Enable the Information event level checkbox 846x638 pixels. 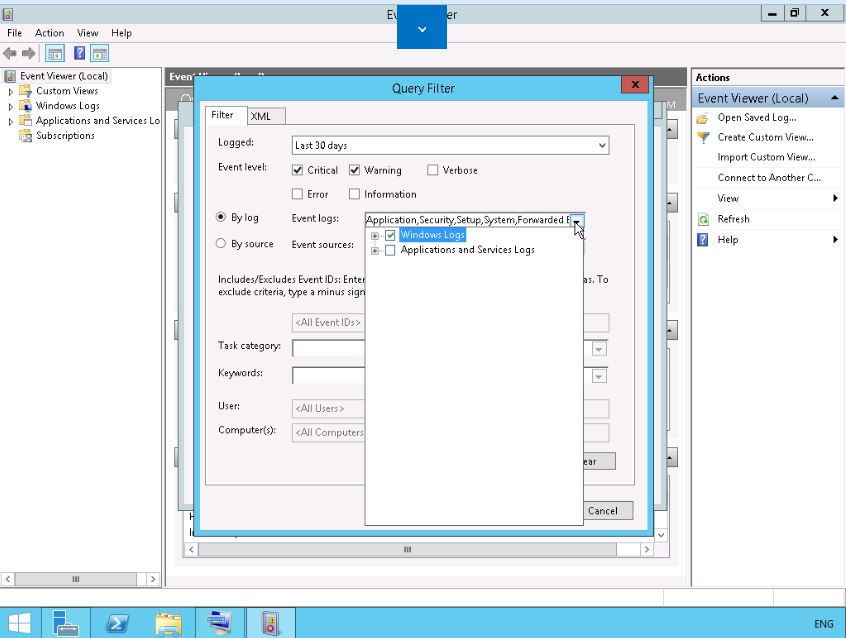pyautogui.click(x=354, y=194)
